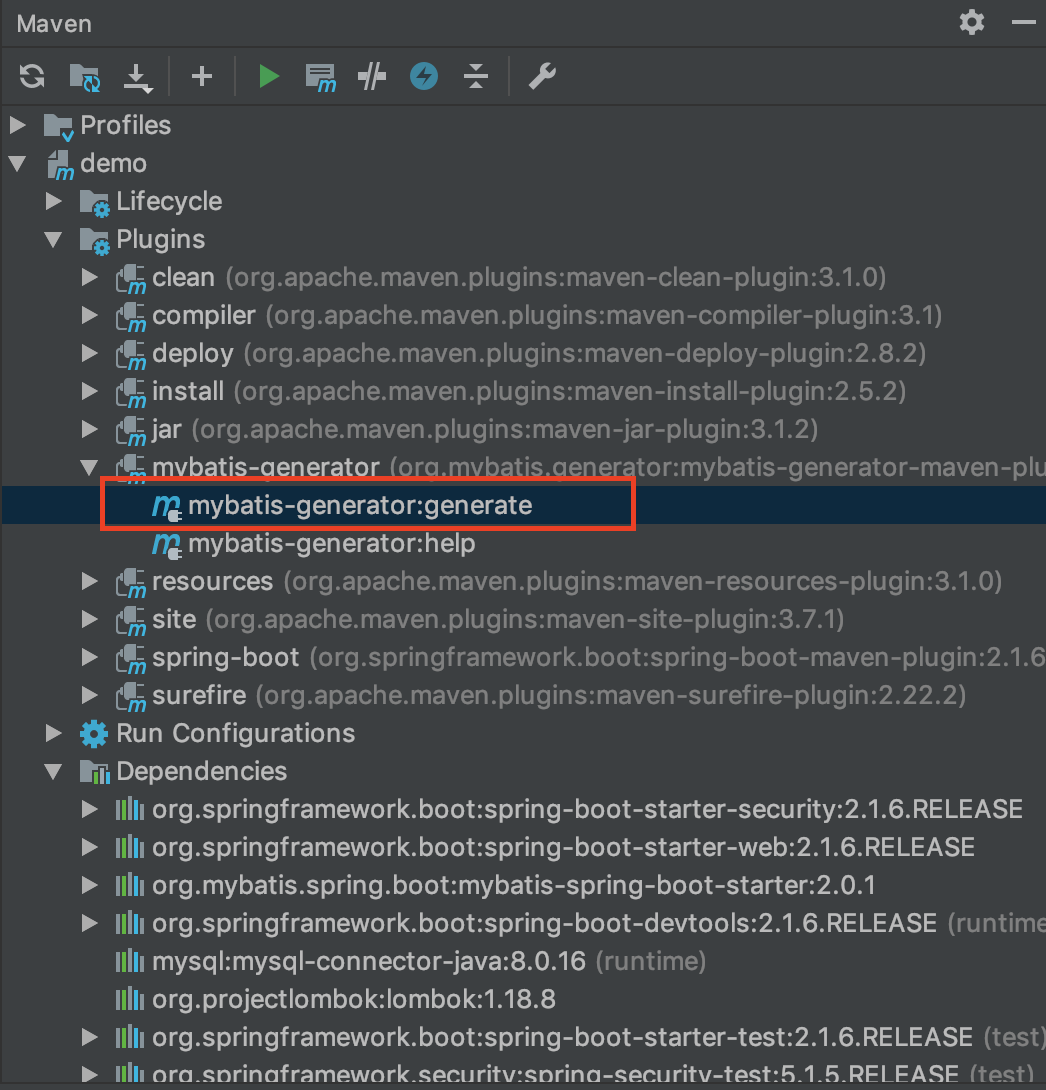Click the demo Maven project icon
The height and width of the screenshot is (1090, 1046).
pyautogui.click(x=60, y=165)
